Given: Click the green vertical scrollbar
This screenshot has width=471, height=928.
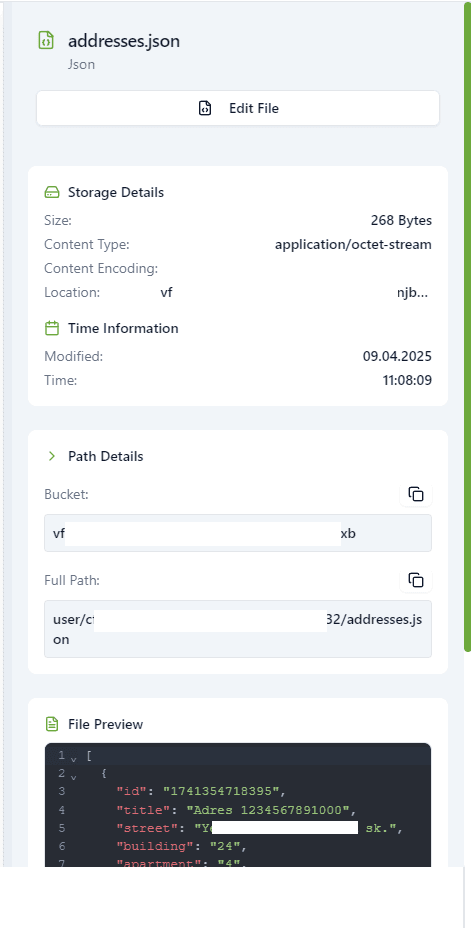Looking at the screenshot, I should pos(467,327).
